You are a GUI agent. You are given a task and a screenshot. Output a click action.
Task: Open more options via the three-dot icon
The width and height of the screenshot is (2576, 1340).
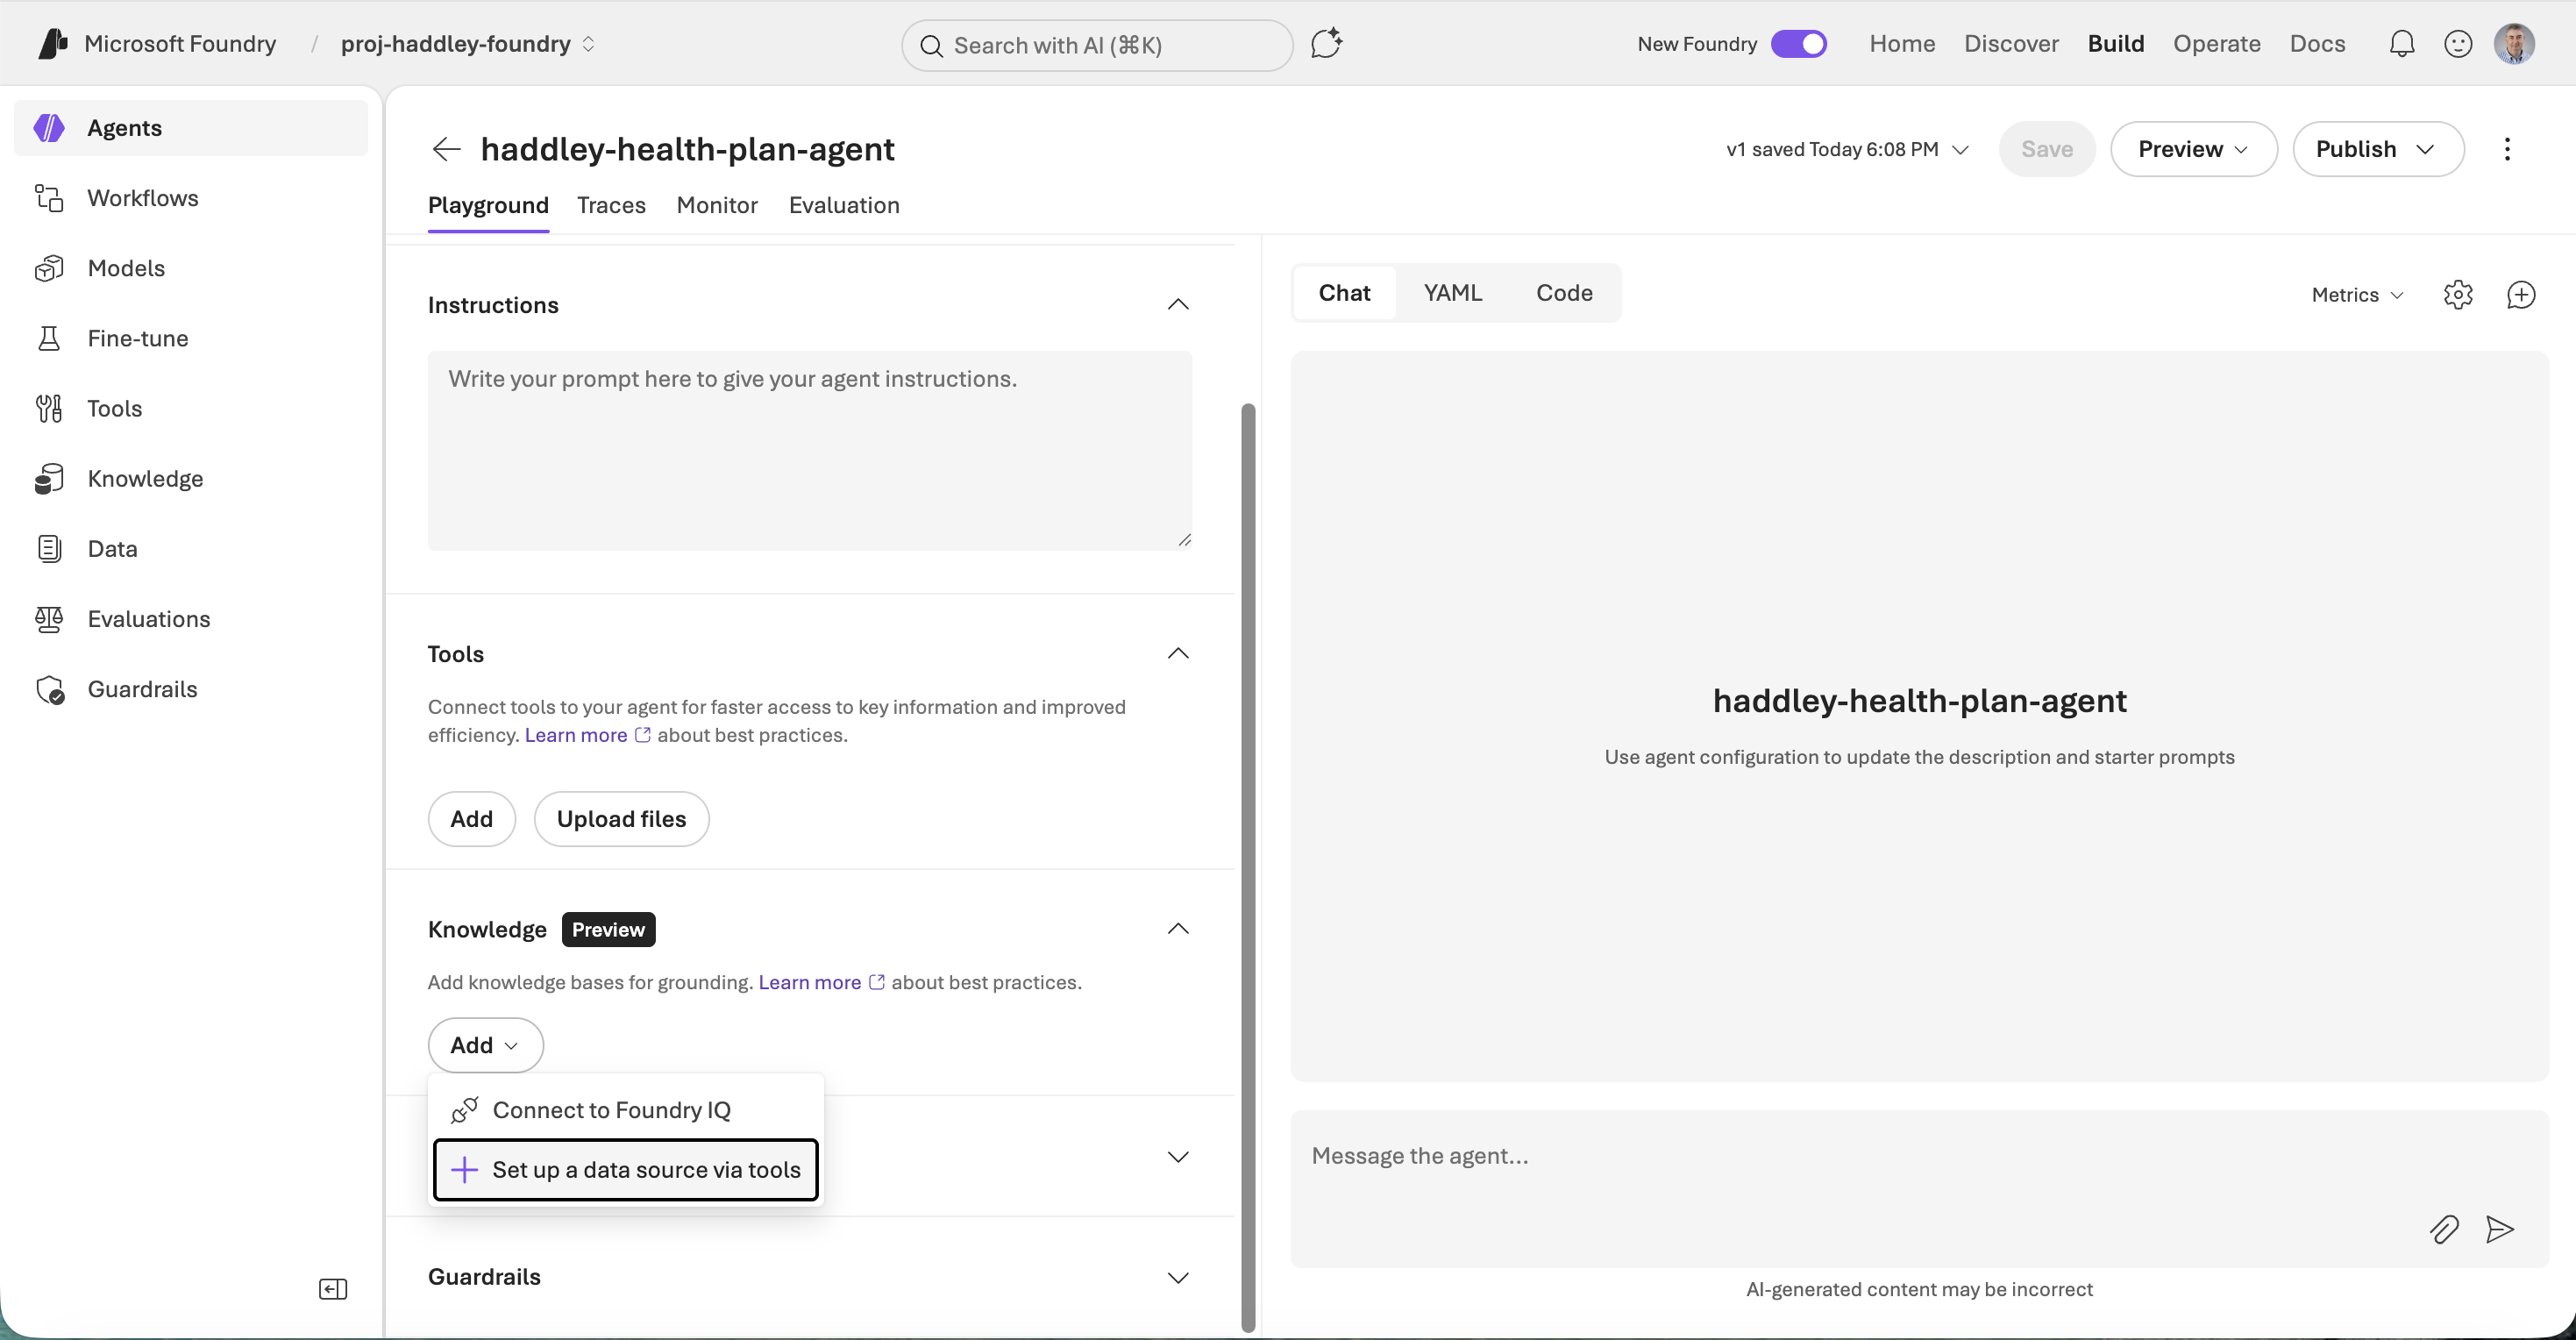coord(2508,149)
